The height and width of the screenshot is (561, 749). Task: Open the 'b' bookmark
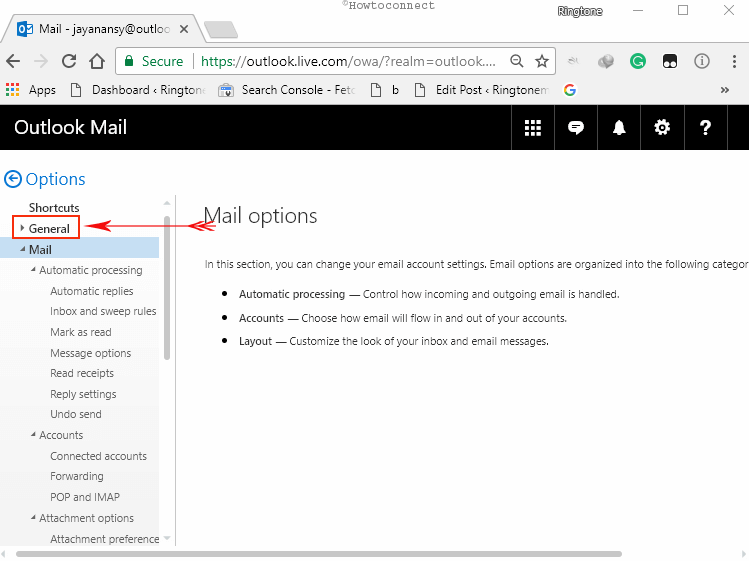coord(385,90)
